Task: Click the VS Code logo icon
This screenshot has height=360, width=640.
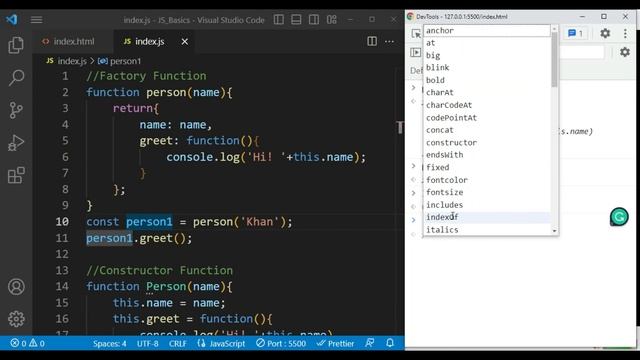Action: pyautogui.click(x=11, y=19)
